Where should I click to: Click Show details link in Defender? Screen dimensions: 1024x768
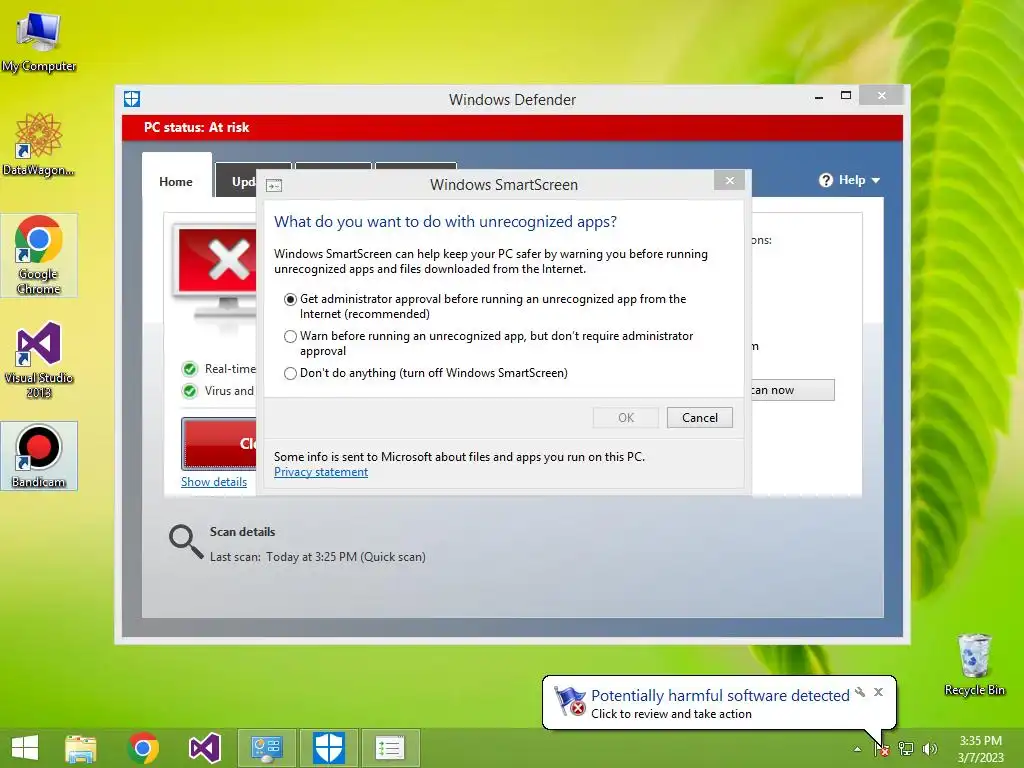coord(214,482)
